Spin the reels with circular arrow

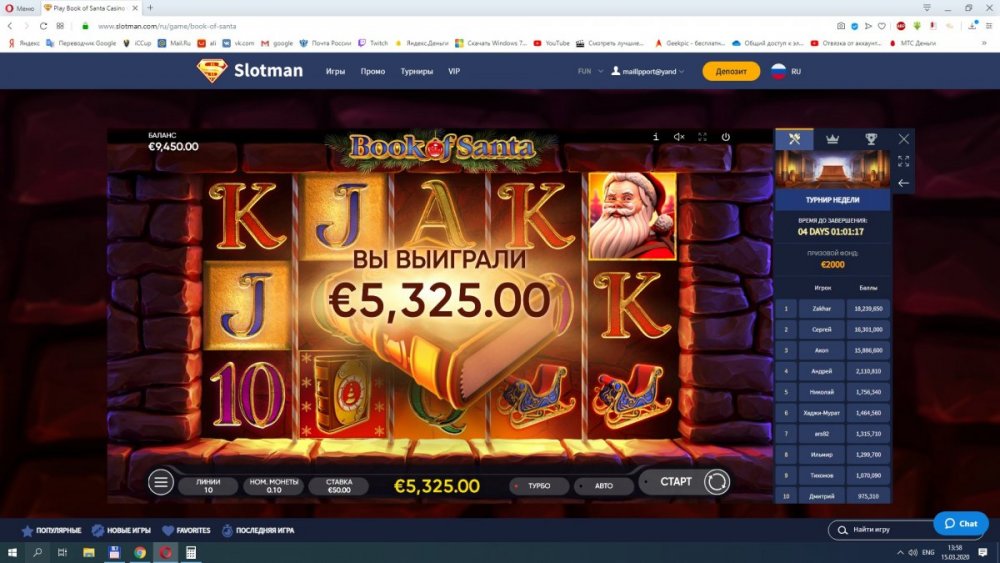coord(716,482)
